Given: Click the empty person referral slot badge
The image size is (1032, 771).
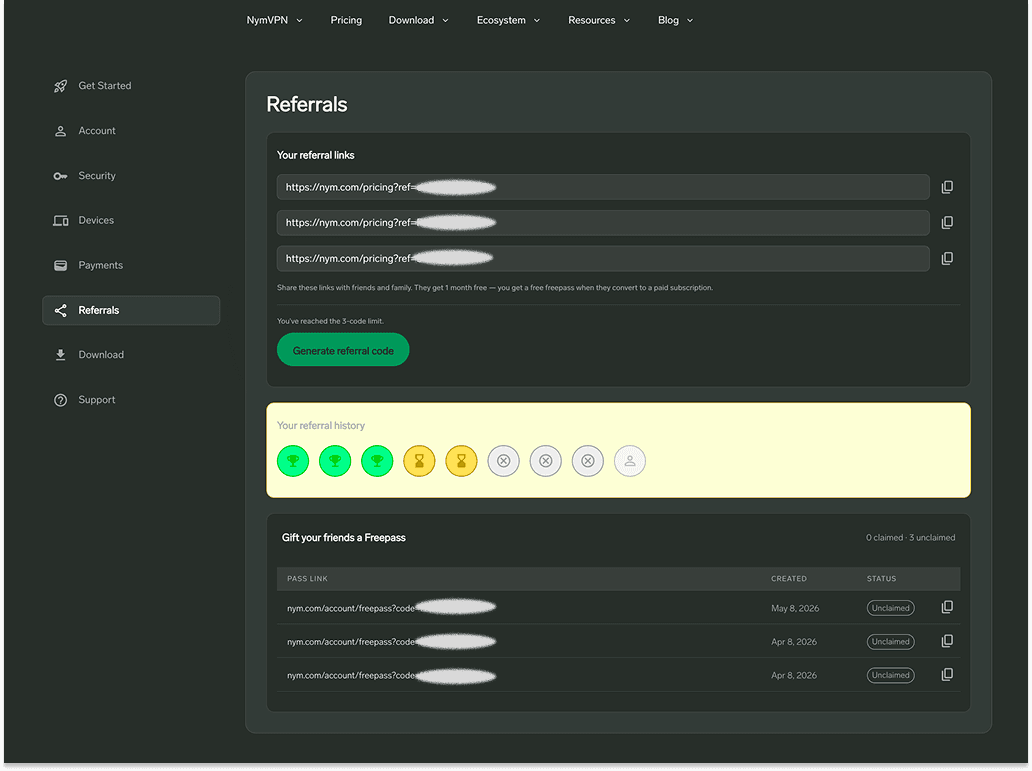Looking at the screenshot, I should [x=630, y=461].
